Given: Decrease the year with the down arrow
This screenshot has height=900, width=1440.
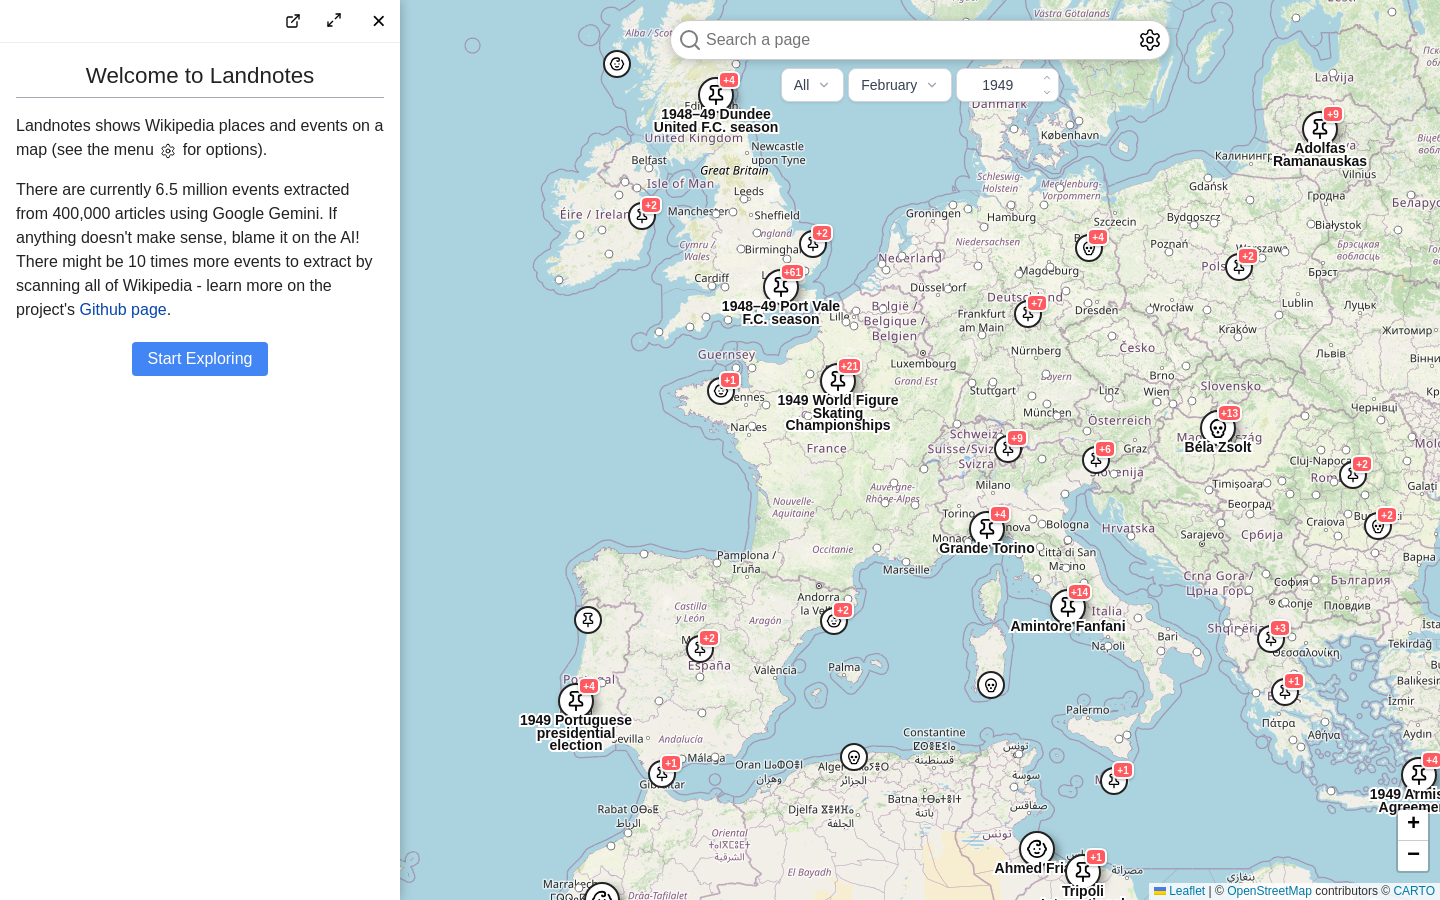Looking at the screenshot, I should coord(1047,93).
